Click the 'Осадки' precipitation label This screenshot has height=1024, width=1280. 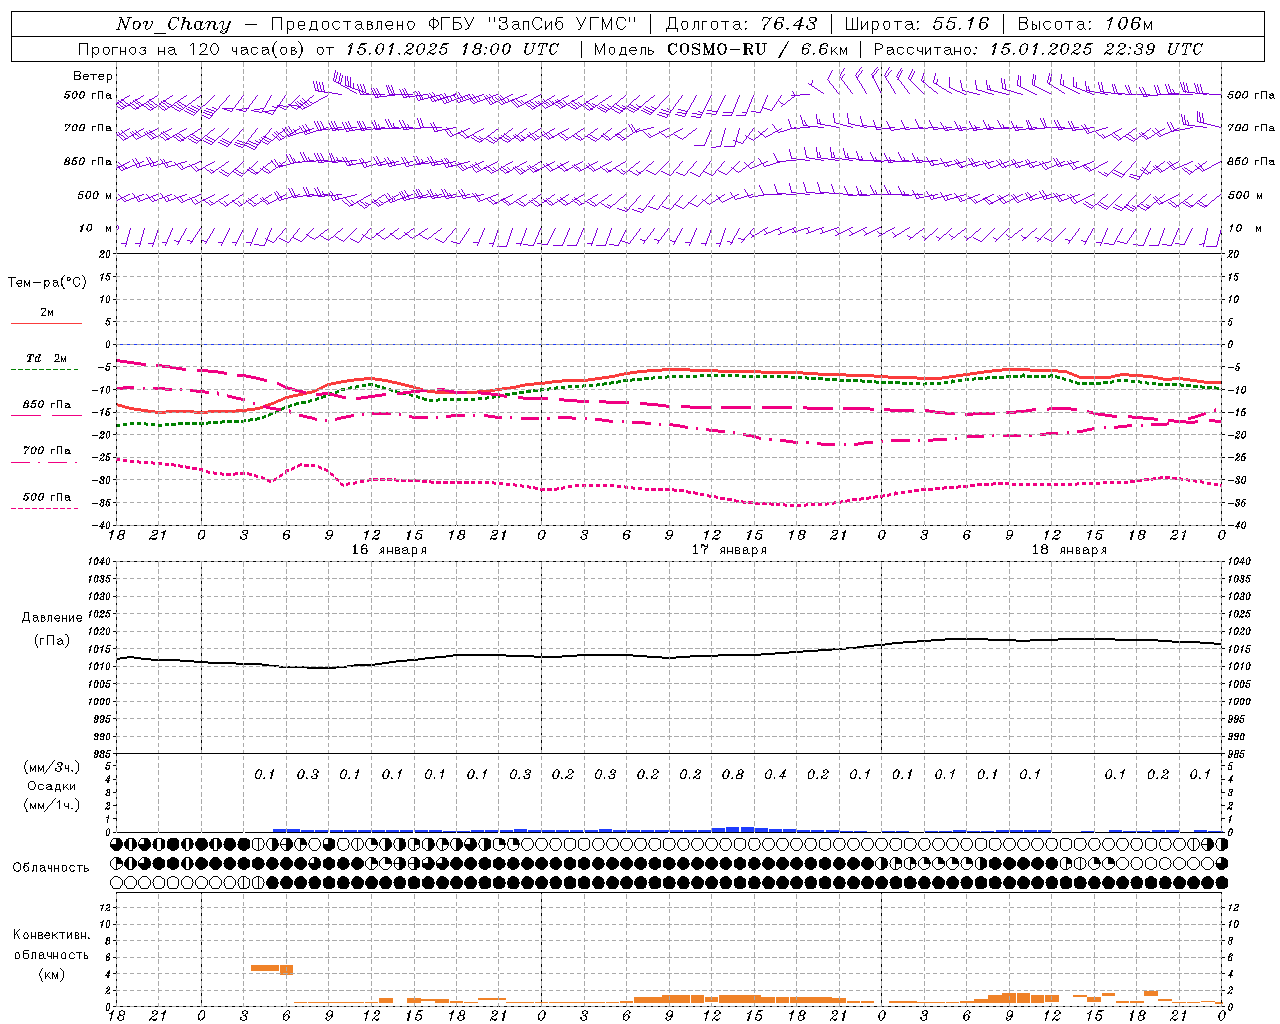pos(52,786)
